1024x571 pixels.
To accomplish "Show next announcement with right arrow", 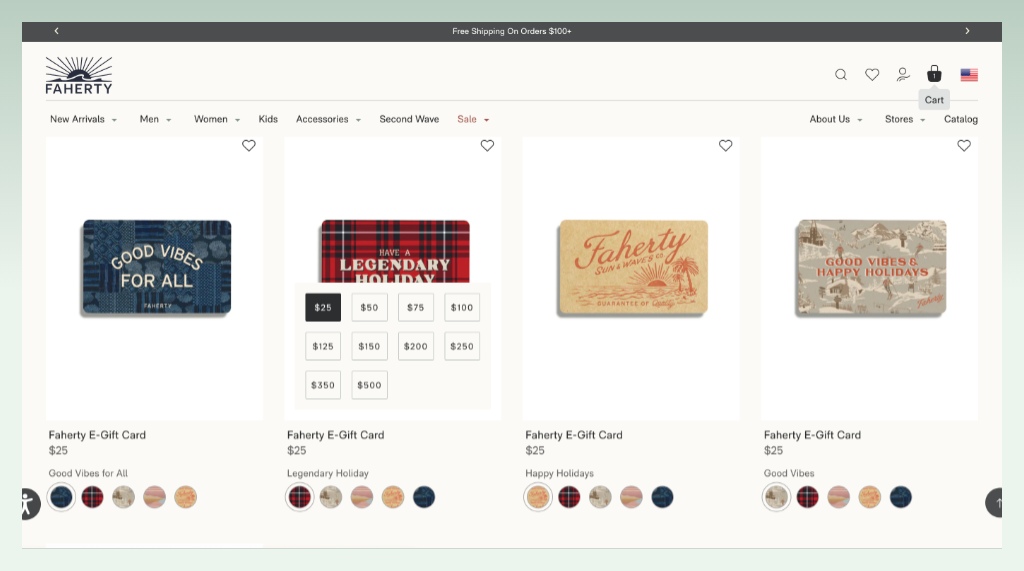I will (x=967, y=31).
